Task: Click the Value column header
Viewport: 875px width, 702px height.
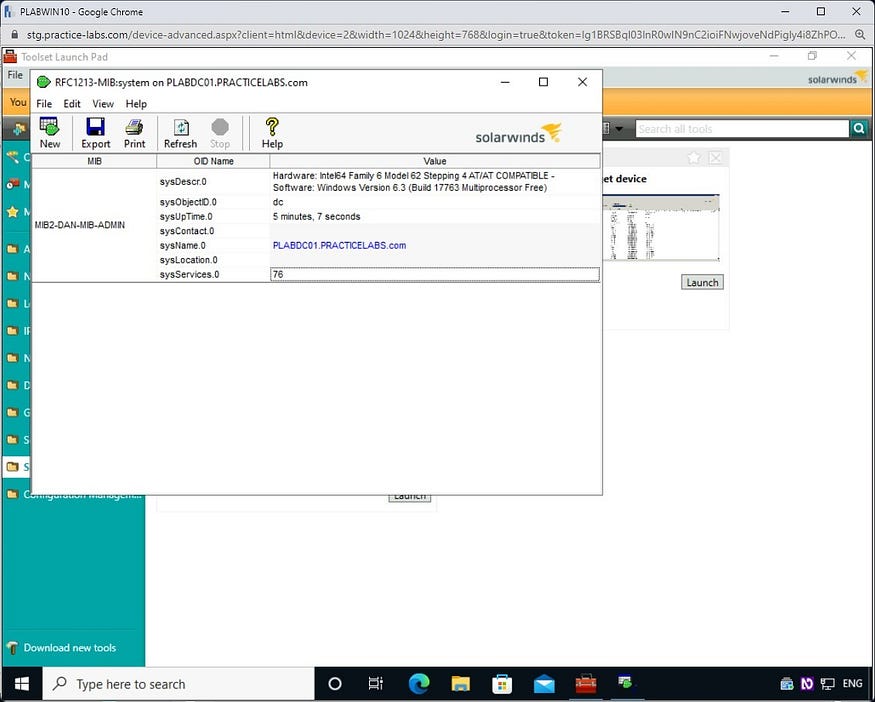Action: pos(435,161)
